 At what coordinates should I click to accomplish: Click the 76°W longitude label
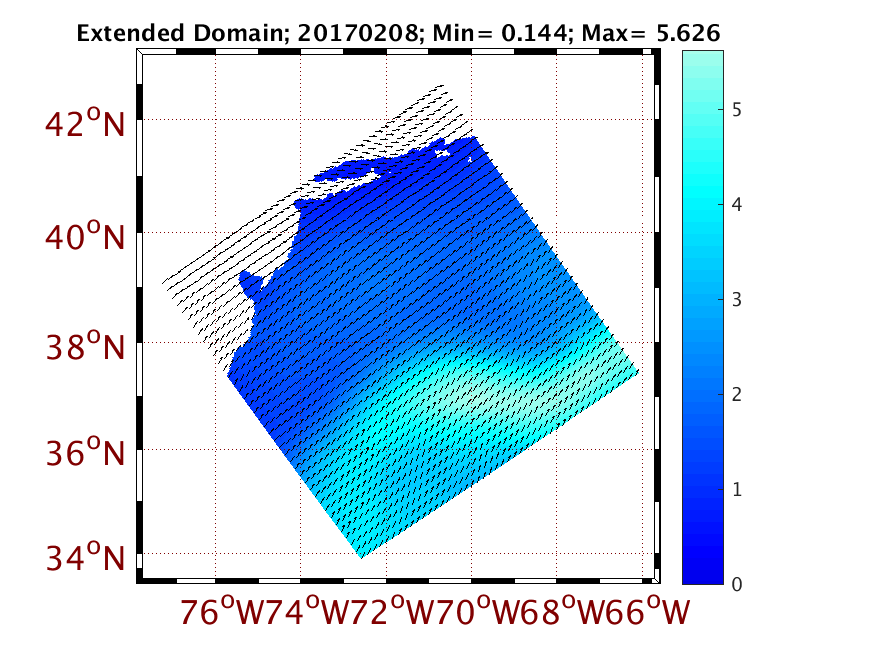[222, 612]
